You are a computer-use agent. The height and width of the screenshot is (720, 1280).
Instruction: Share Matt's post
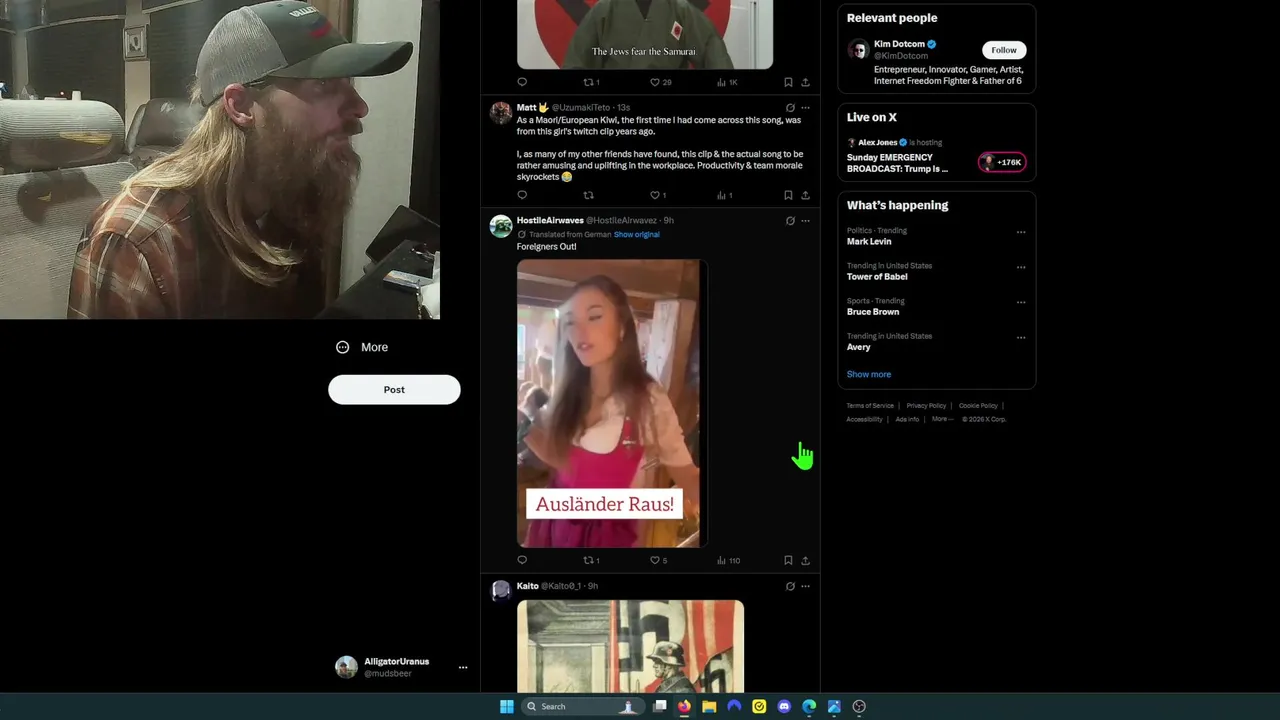click(805, 195)
